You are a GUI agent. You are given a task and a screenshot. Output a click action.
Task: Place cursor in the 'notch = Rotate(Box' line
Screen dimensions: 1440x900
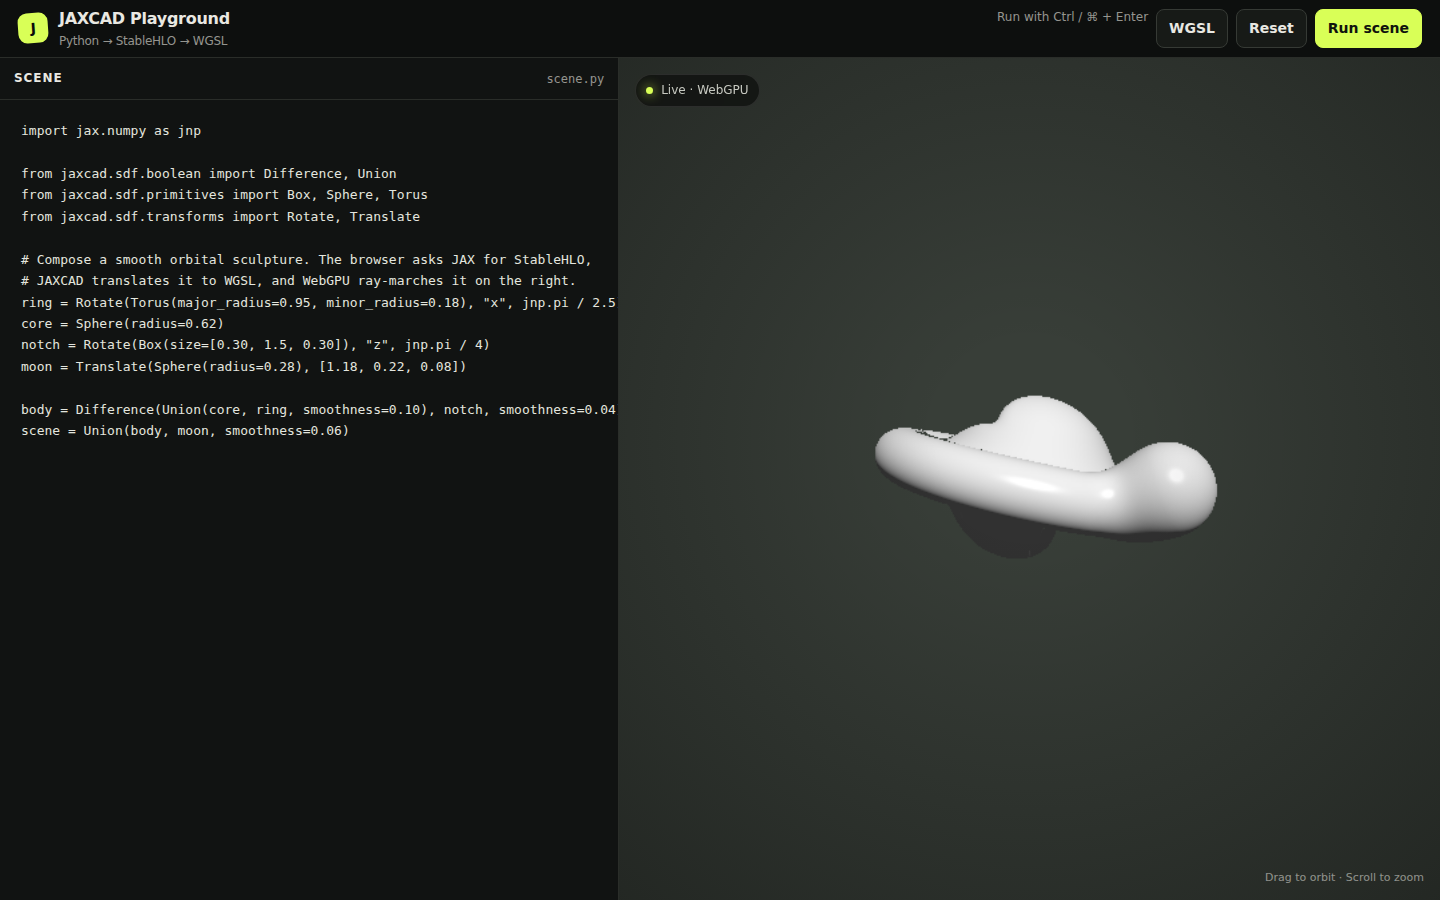coord(255,345)
